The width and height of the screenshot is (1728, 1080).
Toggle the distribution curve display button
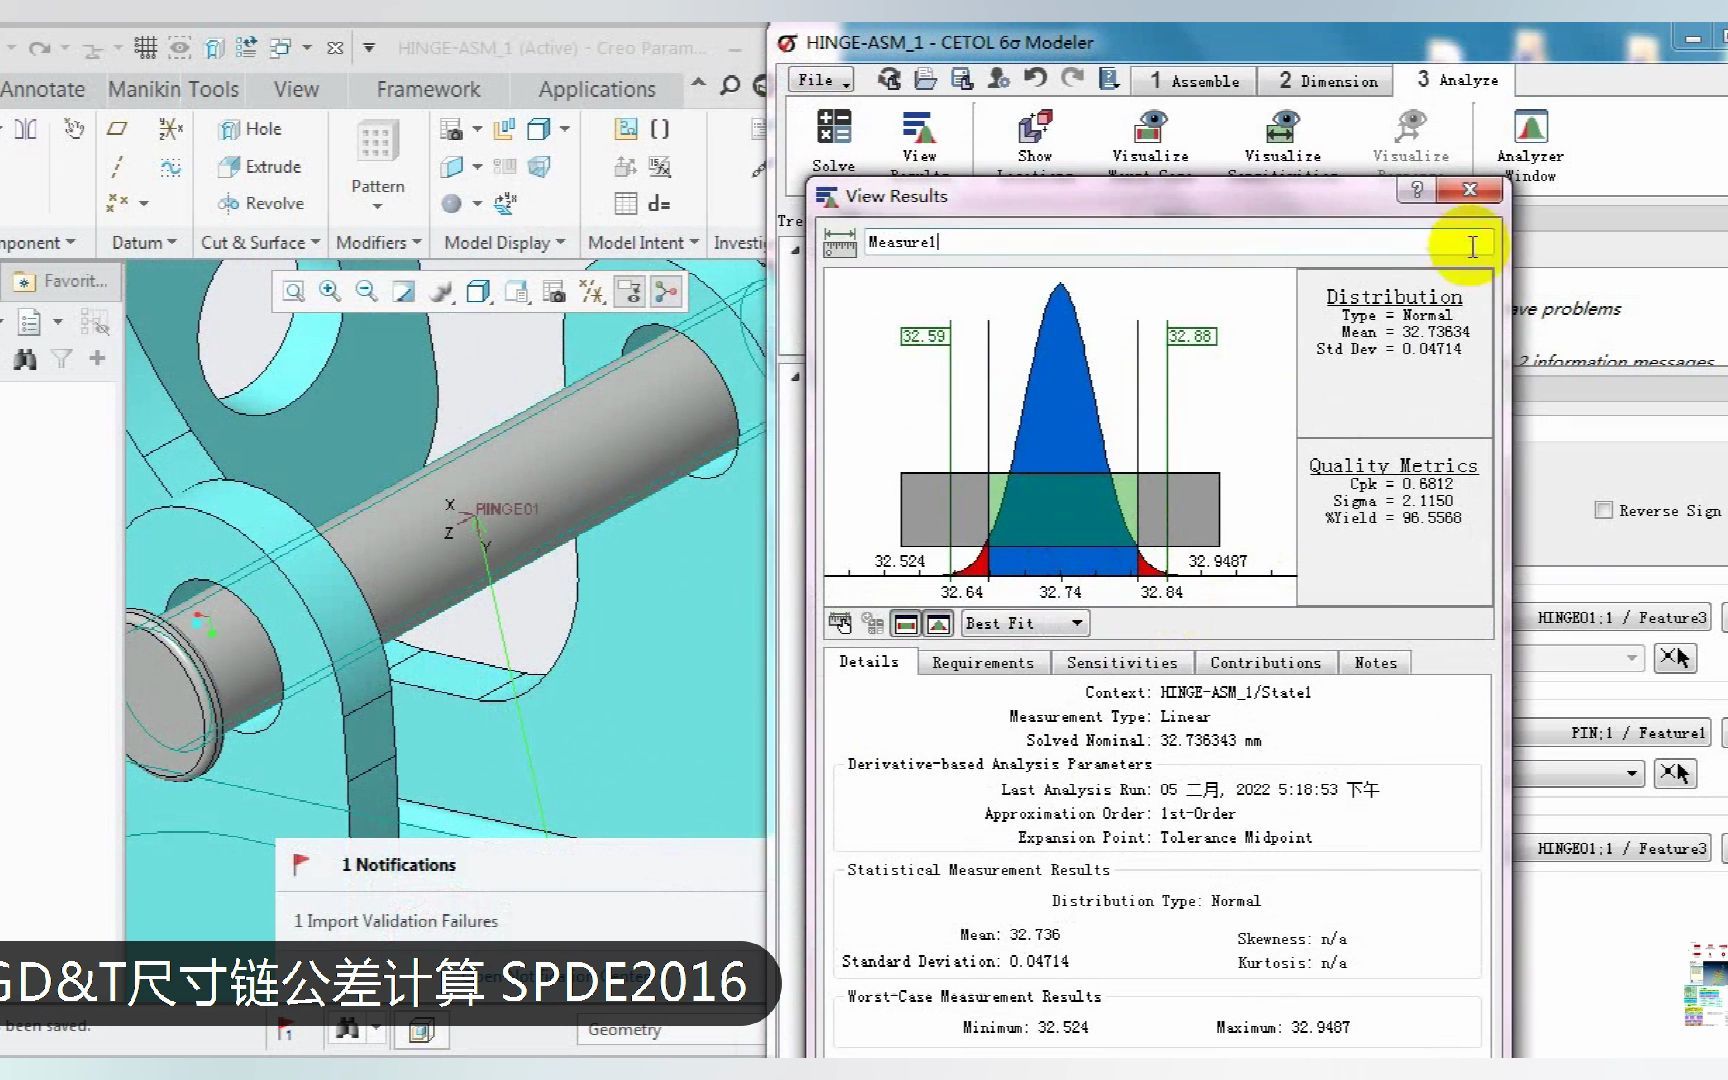pos(938,624)
